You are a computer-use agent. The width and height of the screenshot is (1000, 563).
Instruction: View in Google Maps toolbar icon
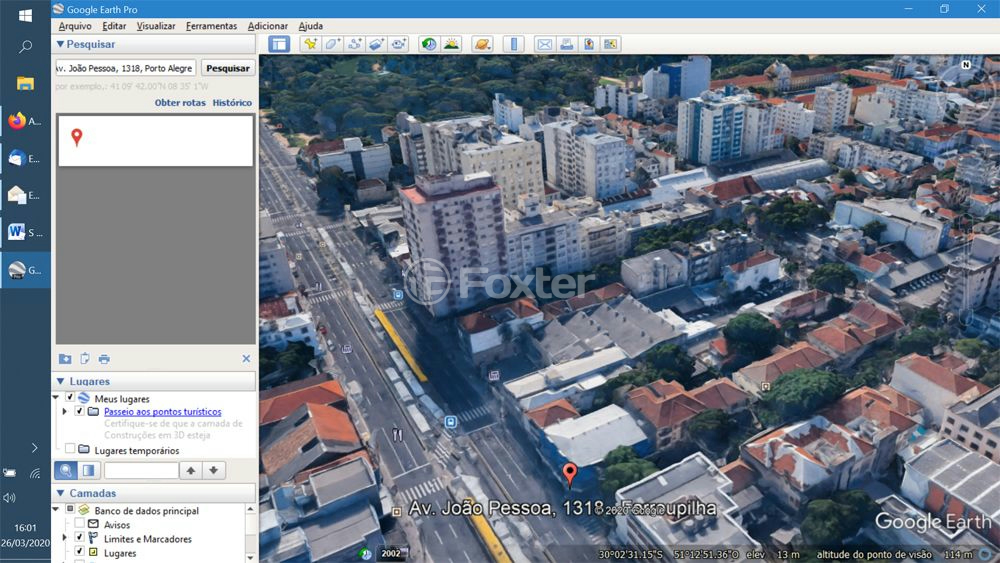[610, 44]
